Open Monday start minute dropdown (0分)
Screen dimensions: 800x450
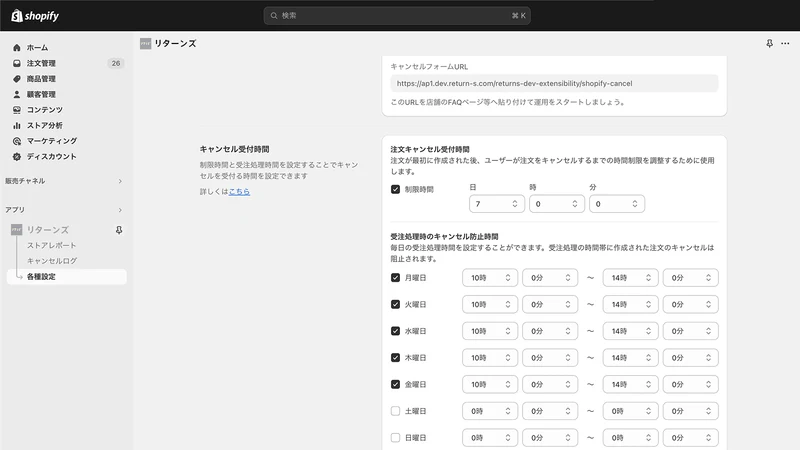click(x=550, y=278)
